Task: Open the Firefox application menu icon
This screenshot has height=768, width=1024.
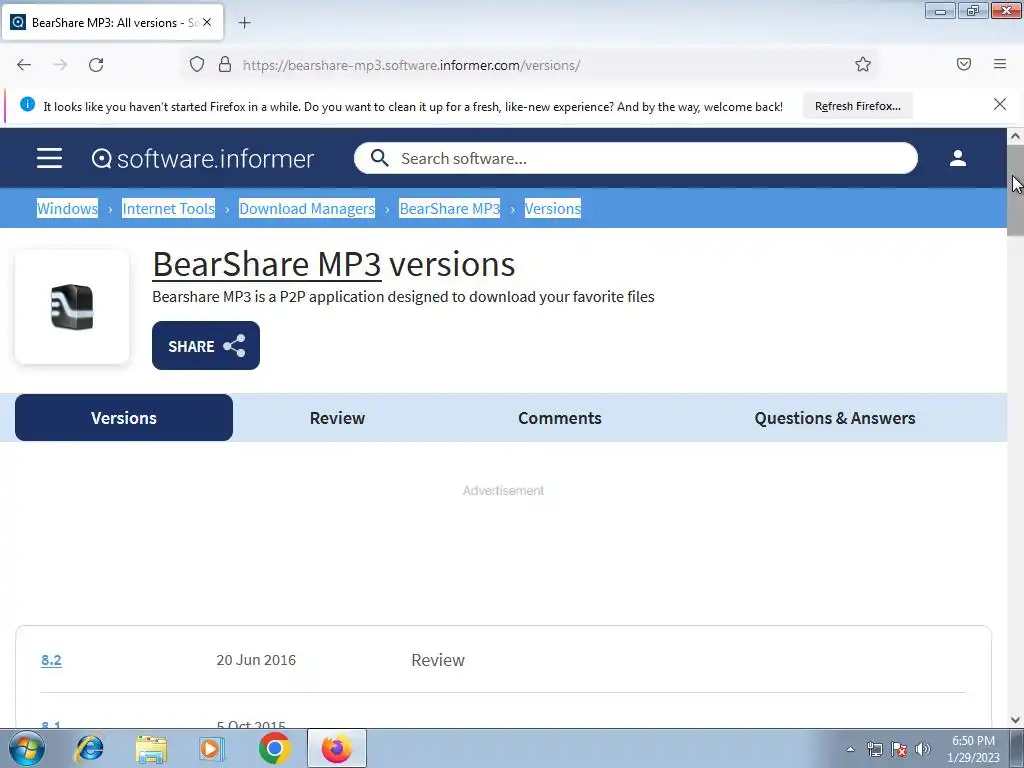Action: click(1000, 64)
